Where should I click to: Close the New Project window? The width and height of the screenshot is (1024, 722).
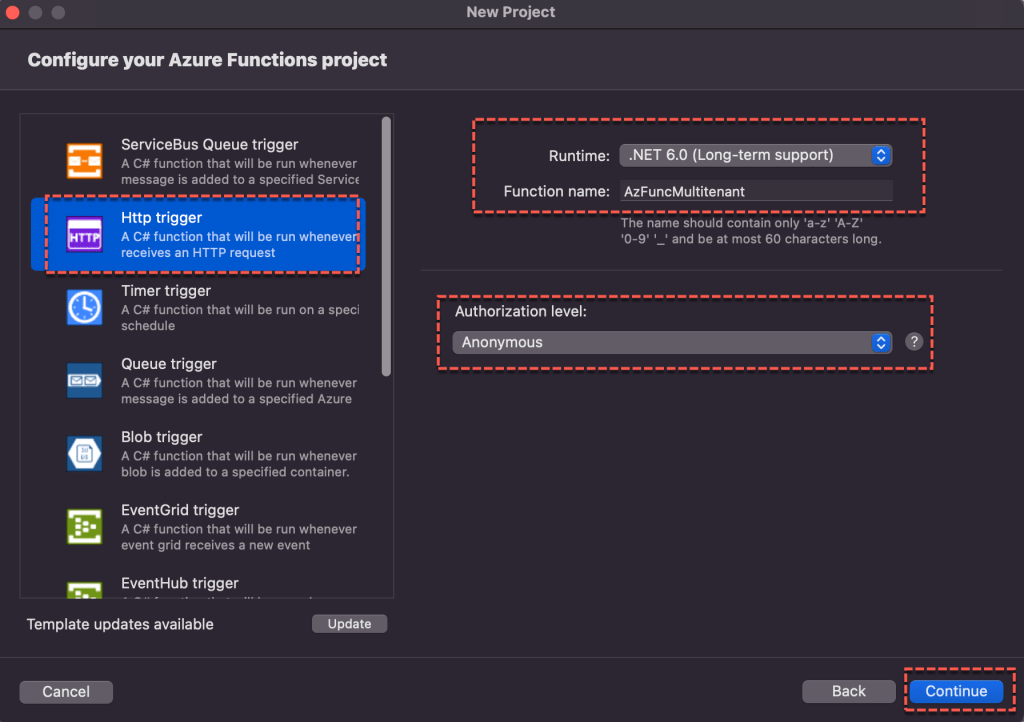13,12
